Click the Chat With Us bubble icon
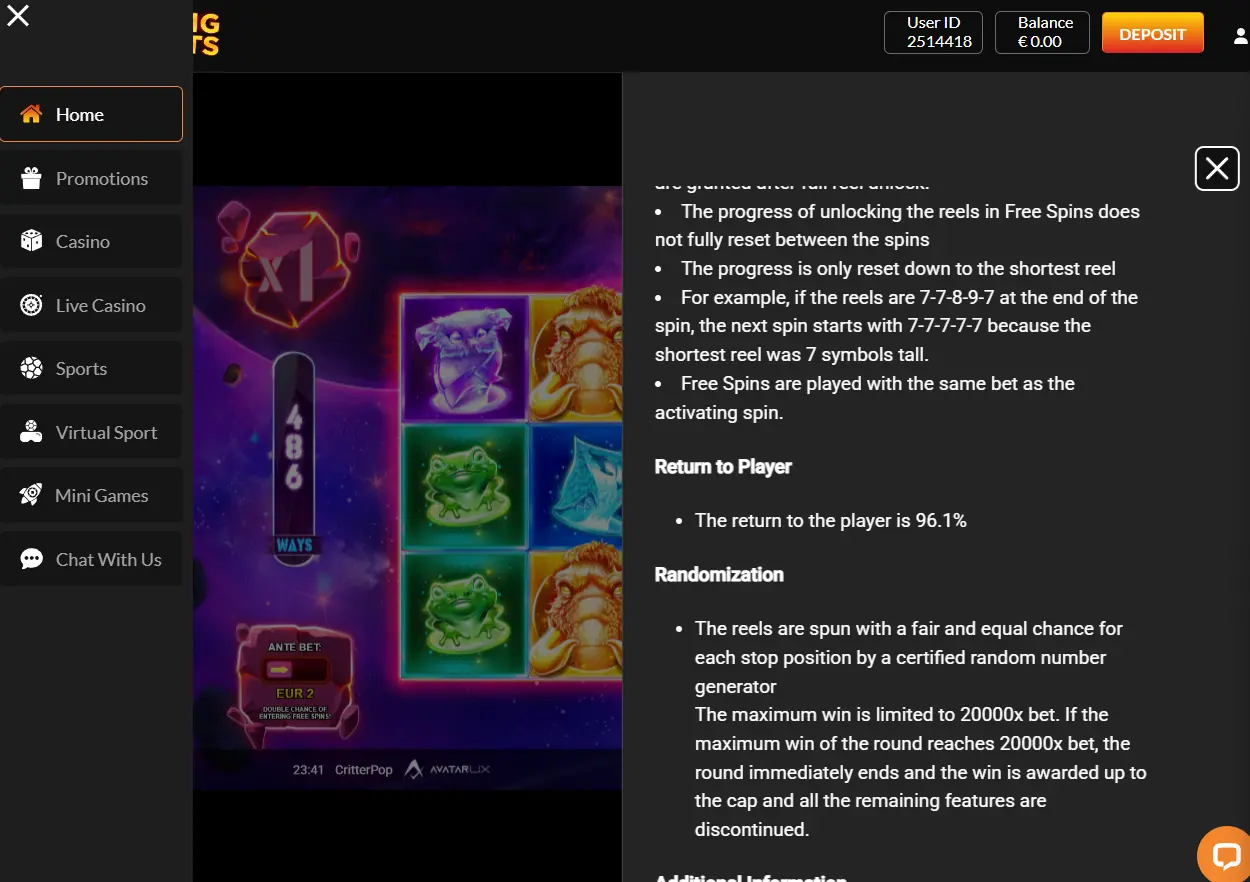 (x=31, y=559)
